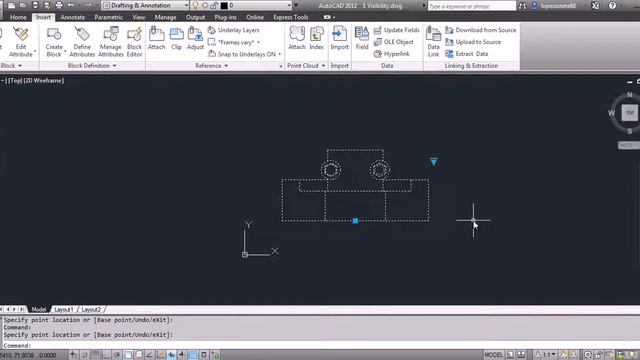Switch to the Annotate ribbon tab
This screenshot has width=640, height=360.
coord(73,17)
